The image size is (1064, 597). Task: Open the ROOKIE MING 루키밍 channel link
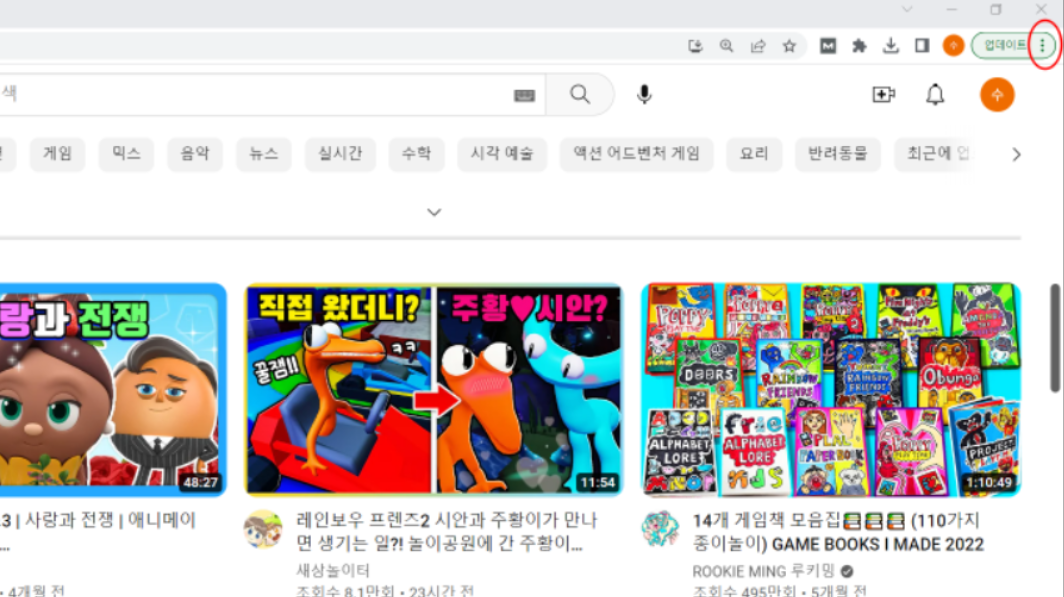pyautogui.click(x=763, y=571)
